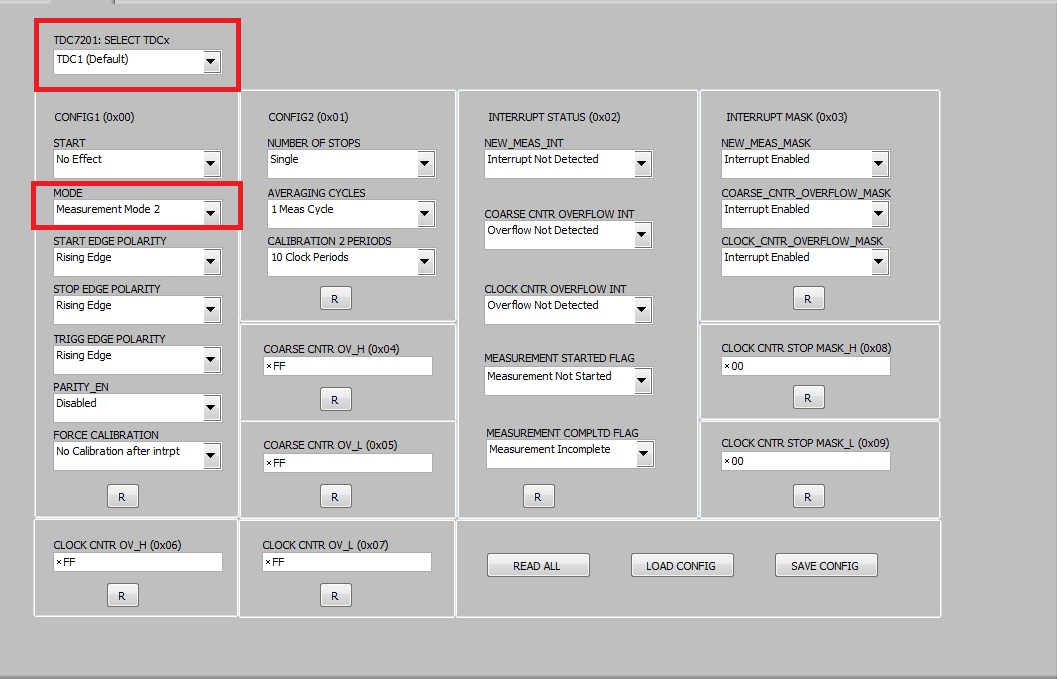
Task: Click the LOAD CONFIG button
Action: pyautogui.click(x=681, y=566)
